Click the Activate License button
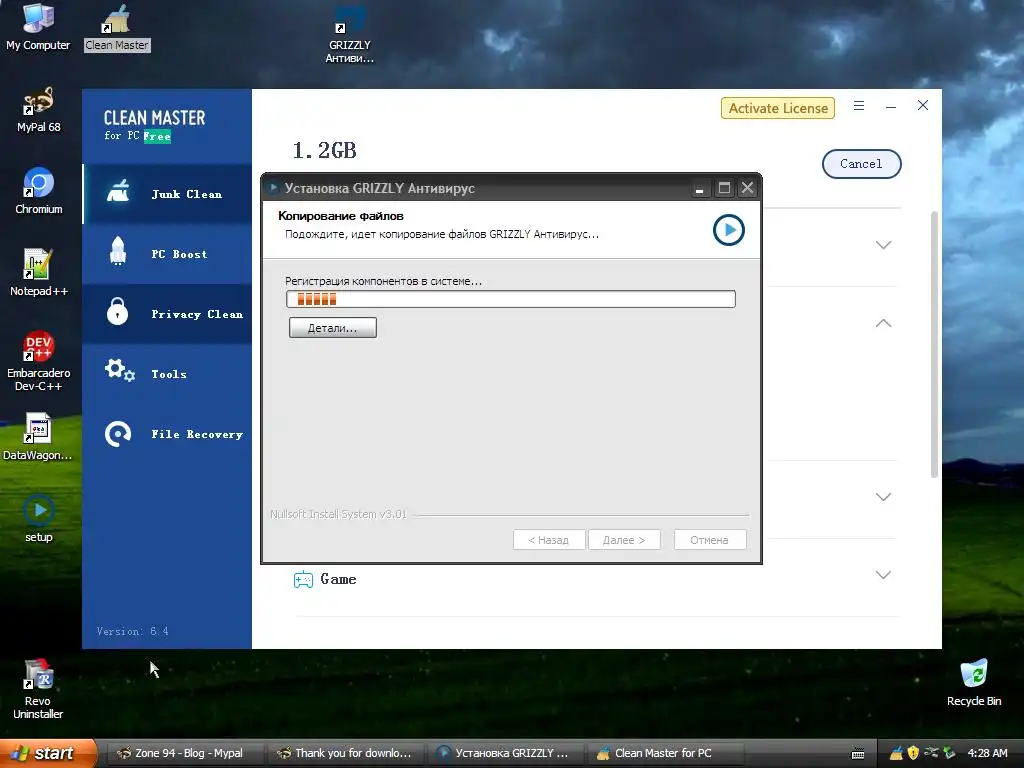 [778, 108]
